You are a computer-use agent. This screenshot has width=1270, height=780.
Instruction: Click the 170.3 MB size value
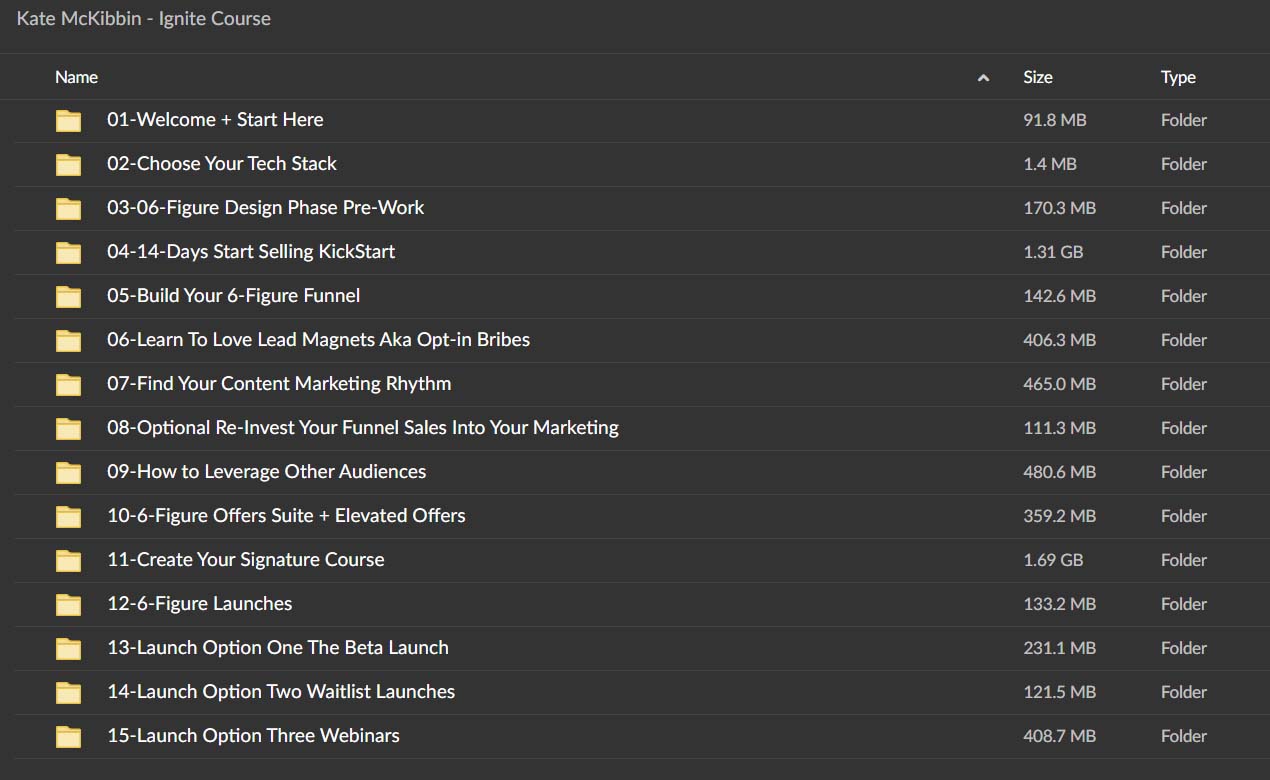(1059, 208)
